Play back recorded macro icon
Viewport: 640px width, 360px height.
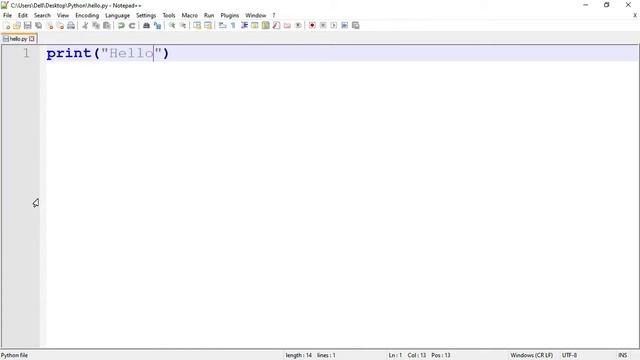pos(333,25)
